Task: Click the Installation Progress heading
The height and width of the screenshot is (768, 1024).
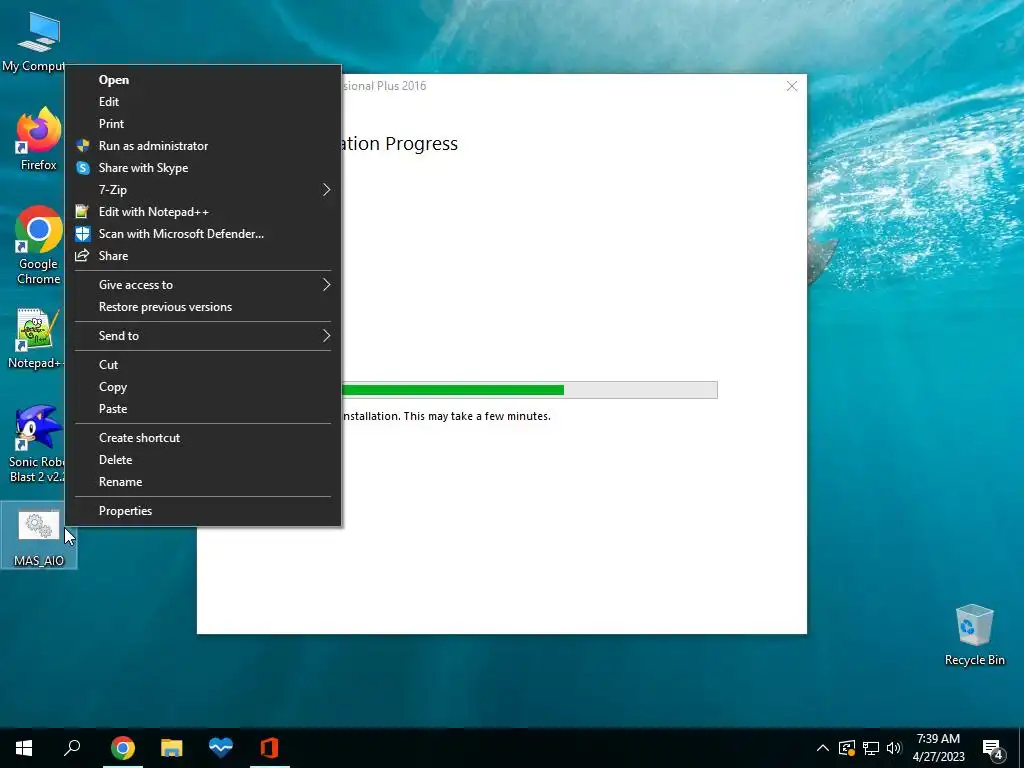Action: 400,144
